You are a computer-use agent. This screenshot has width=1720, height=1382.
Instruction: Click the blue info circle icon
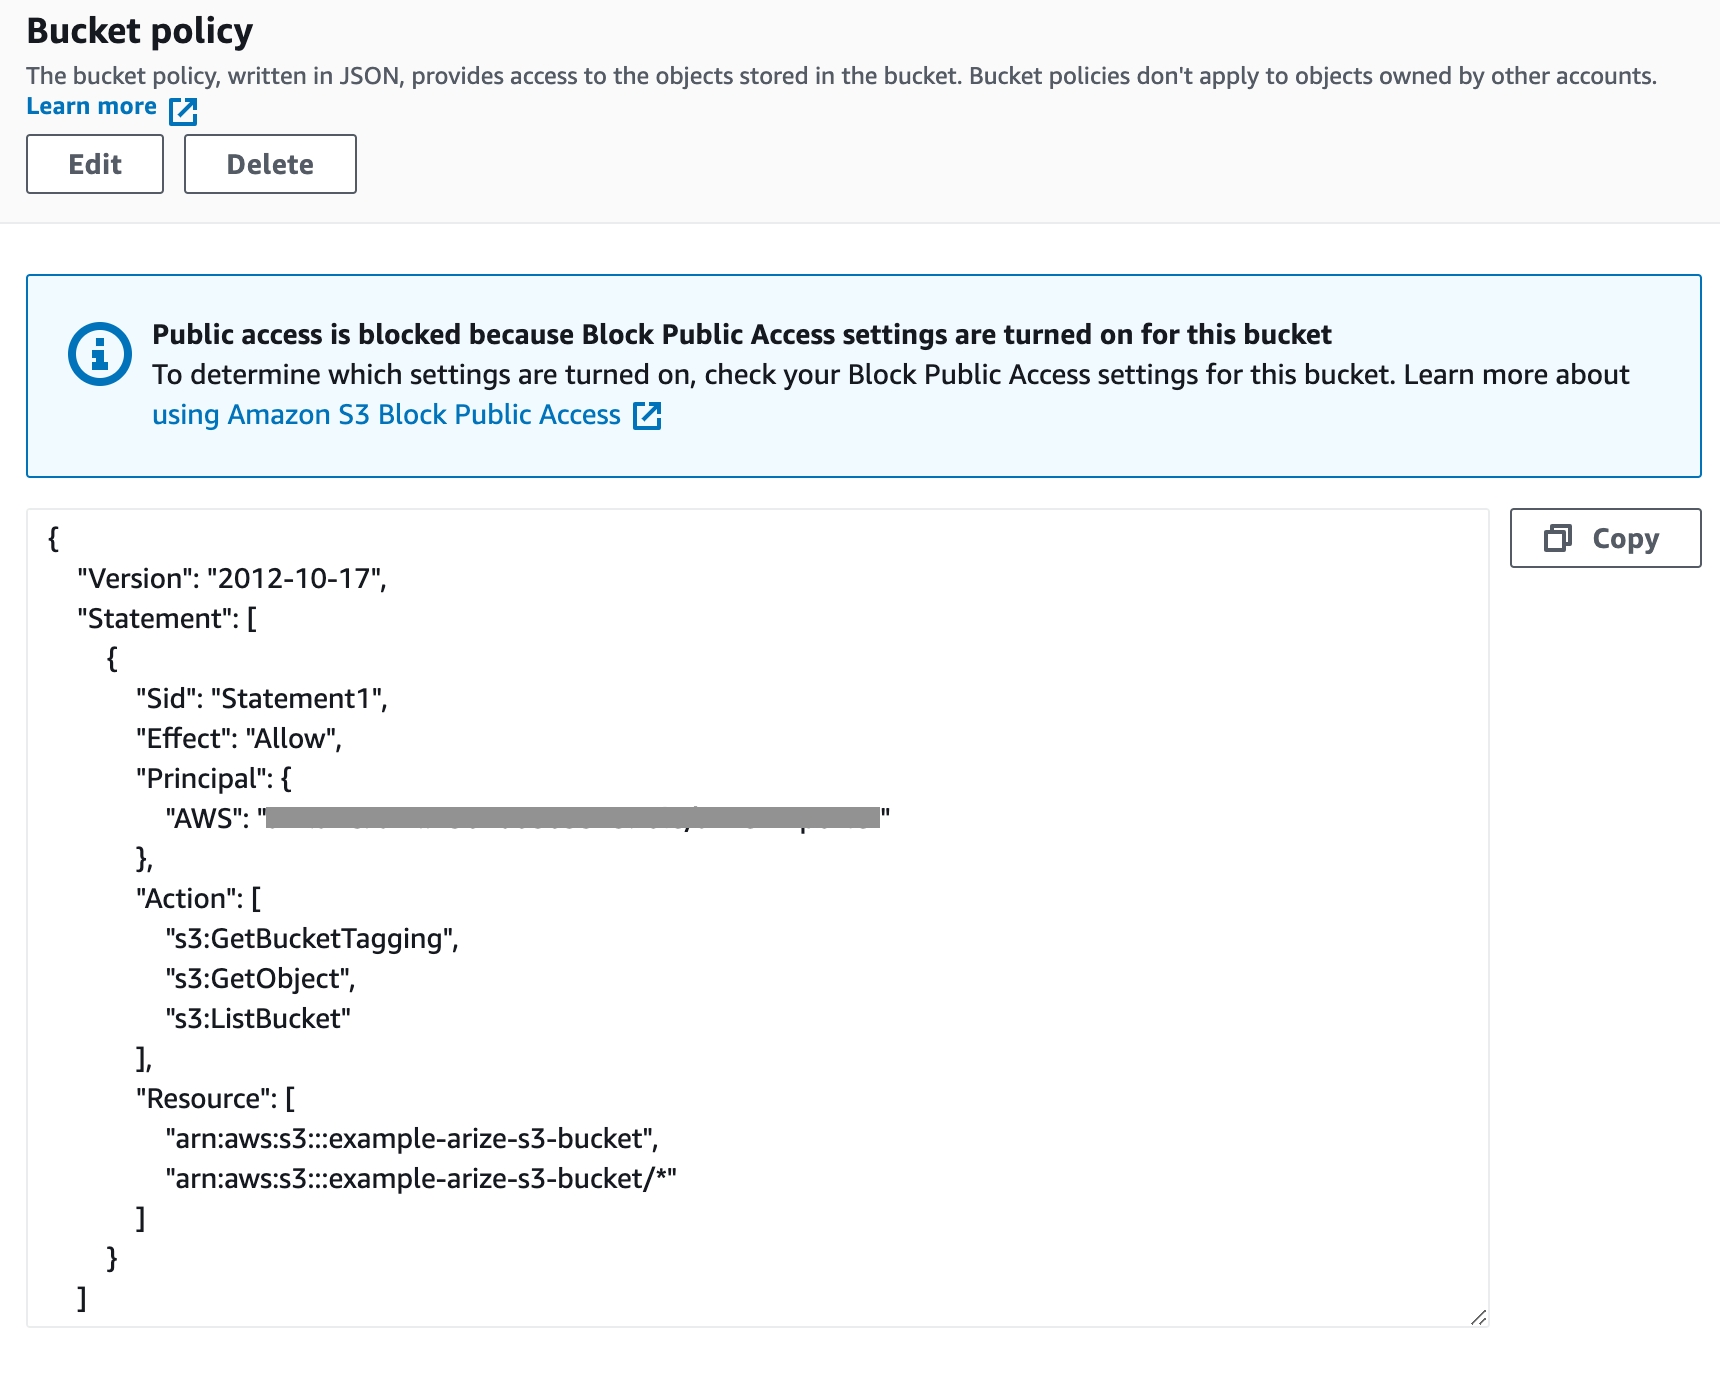pyautogui.click(x=99, y=354)
